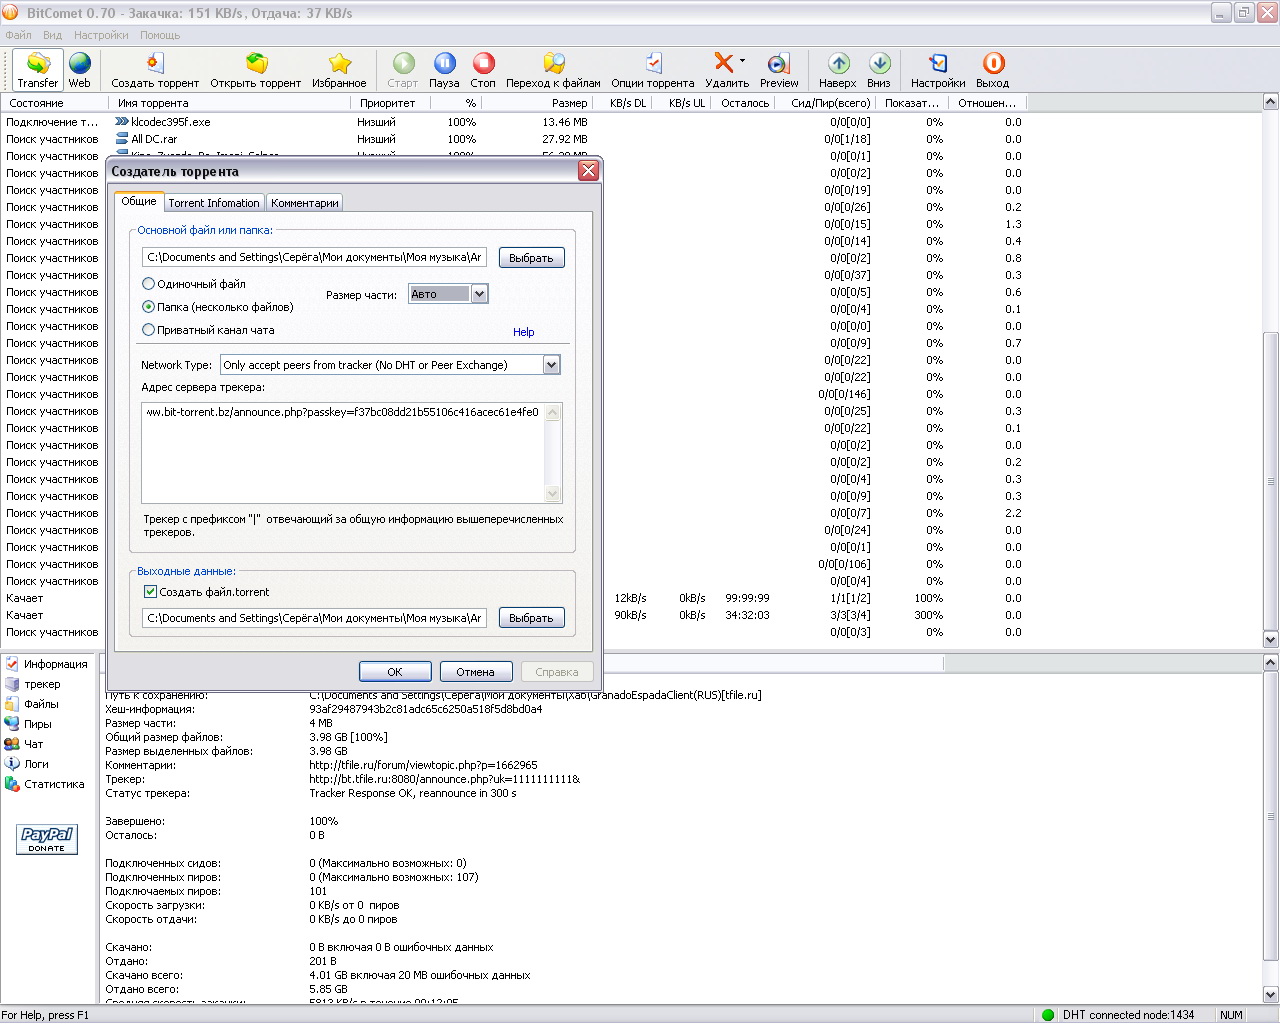This screenshot has width=1280, height=1024.
Task: Click Переход к файлам icon
Action: (553, 70)
